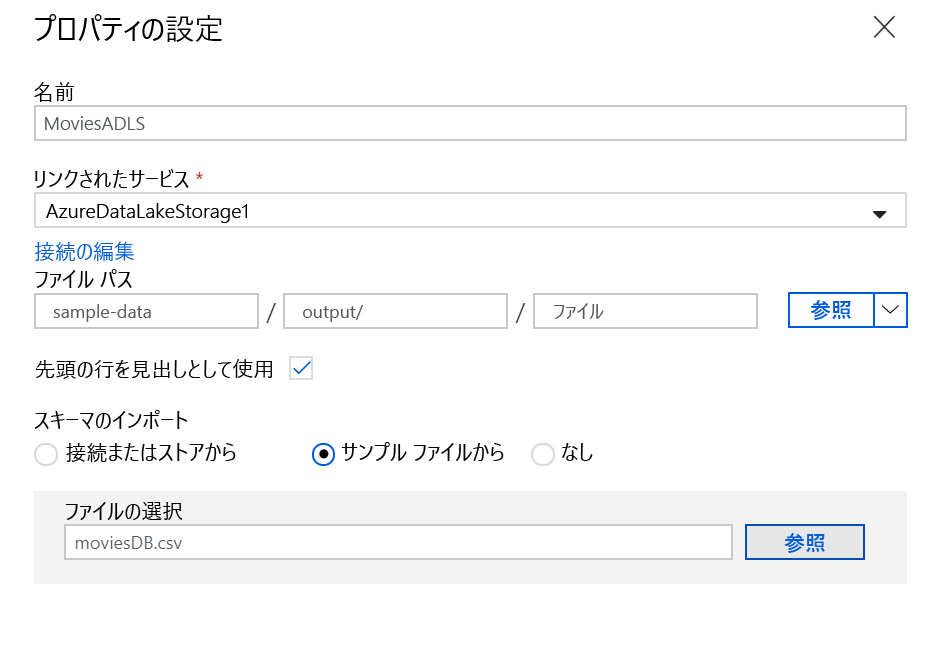Click the サンプル ファイルから radio button
Image resolution: width=943 pixels, height=663 pixels.
click(322, 454)
